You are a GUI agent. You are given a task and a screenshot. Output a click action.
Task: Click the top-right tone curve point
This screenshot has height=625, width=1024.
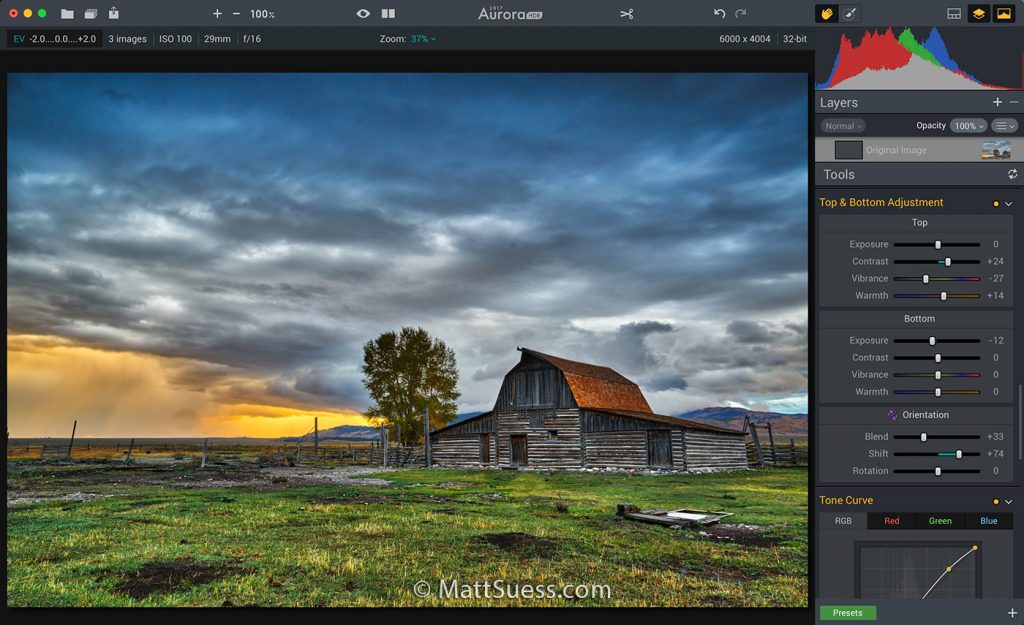pyautogui.click(x=975, y=547)
